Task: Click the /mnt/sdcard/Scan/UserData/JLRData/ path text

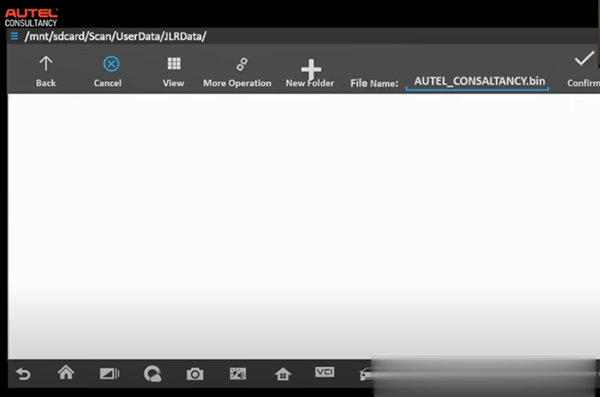Action: pos(115,36)
